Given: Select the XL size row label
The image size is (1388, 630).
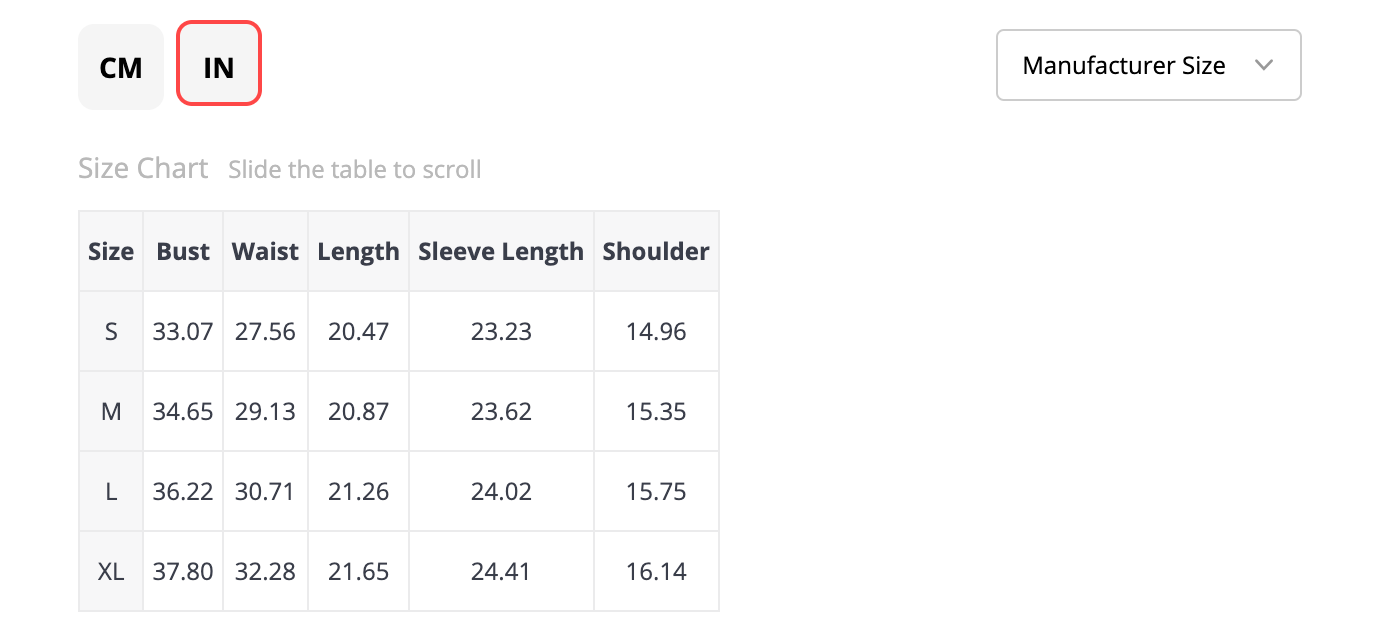Looking at the screenshot, I should click(111, 571).
